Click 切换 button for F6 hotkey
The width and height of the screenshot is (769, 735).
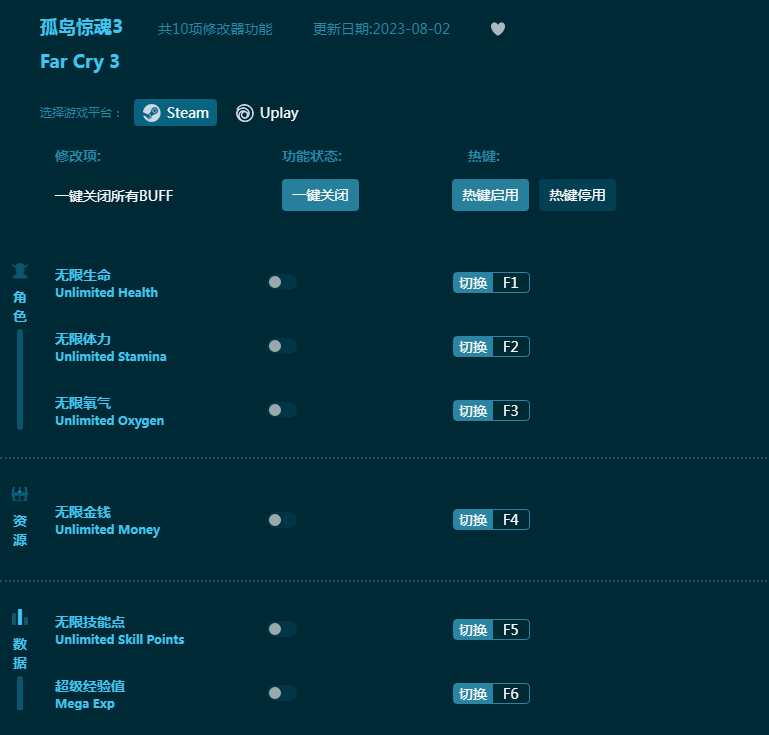pos(473,694)
